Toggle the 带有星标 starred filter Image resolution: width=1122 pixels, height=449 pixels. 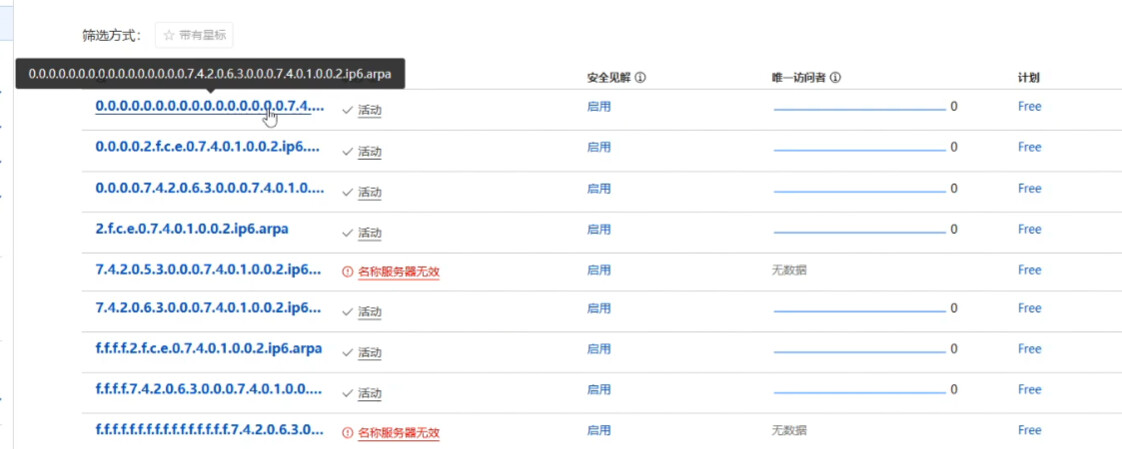[x=194, y=35]
